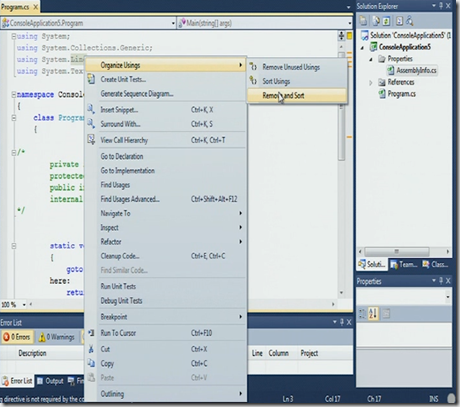
Task: Open the Navigate To submenu
Action: [x=166, y=213]
